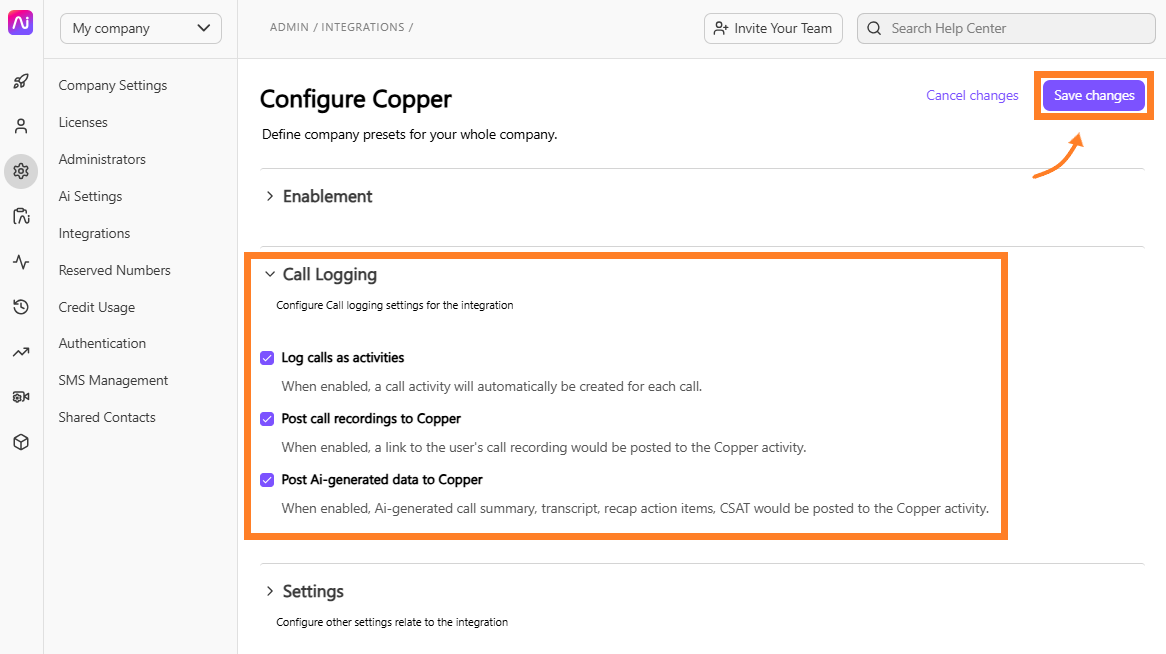The image size is (1166, 654).
Task: Open the My company dropdown
Action: tap(141, 28)
